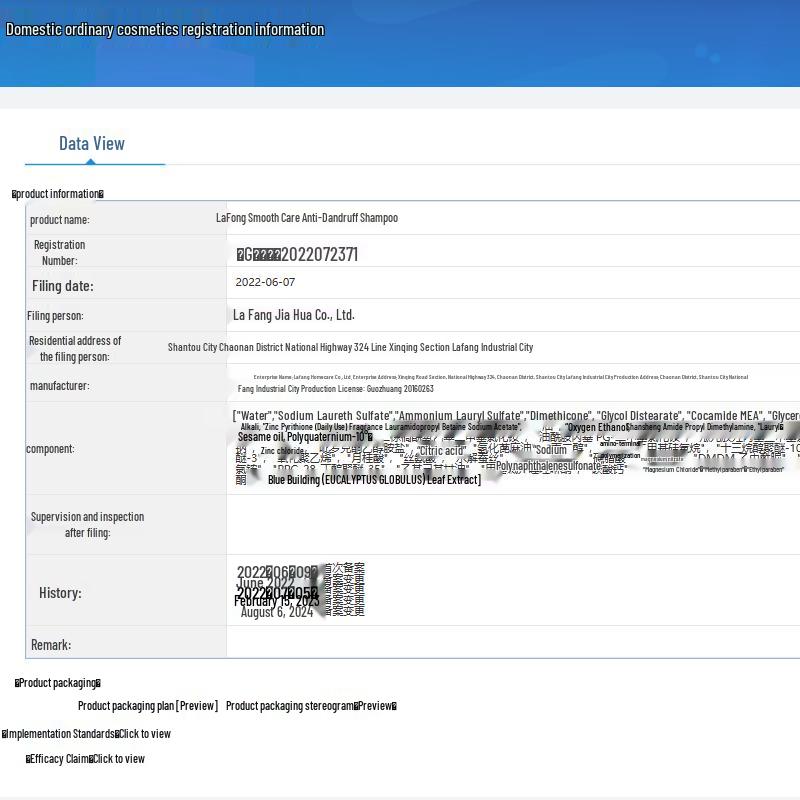
Task: Click the Eucalyptus Globulus Leaf Extract ingredient
Action: click(374, 480)
